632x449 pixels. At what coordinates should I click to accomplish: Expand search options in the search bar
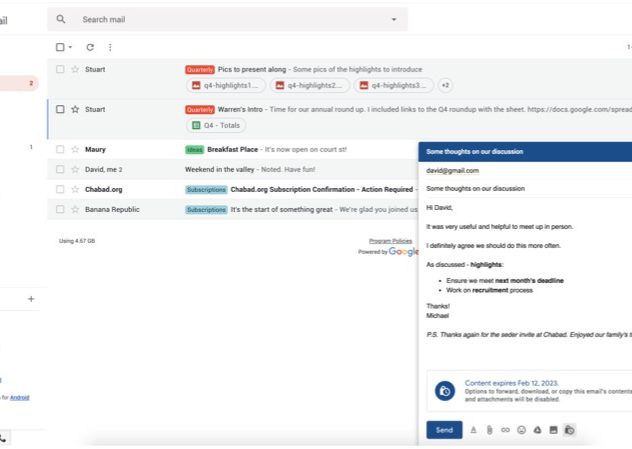coord(394,19)
